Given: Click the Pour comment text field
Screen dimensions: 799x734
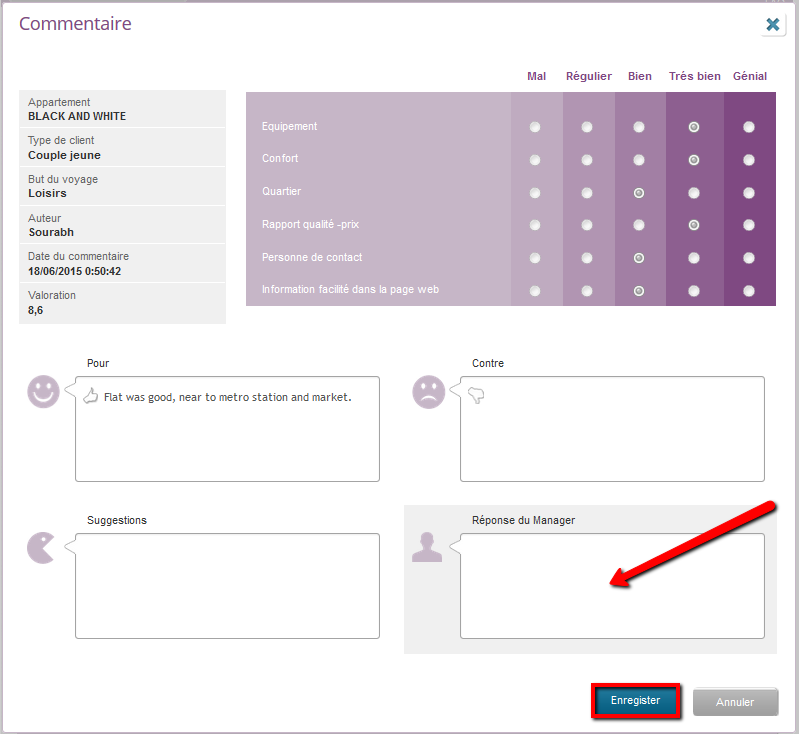Looking at the screenshot, I should pos(227,440).
